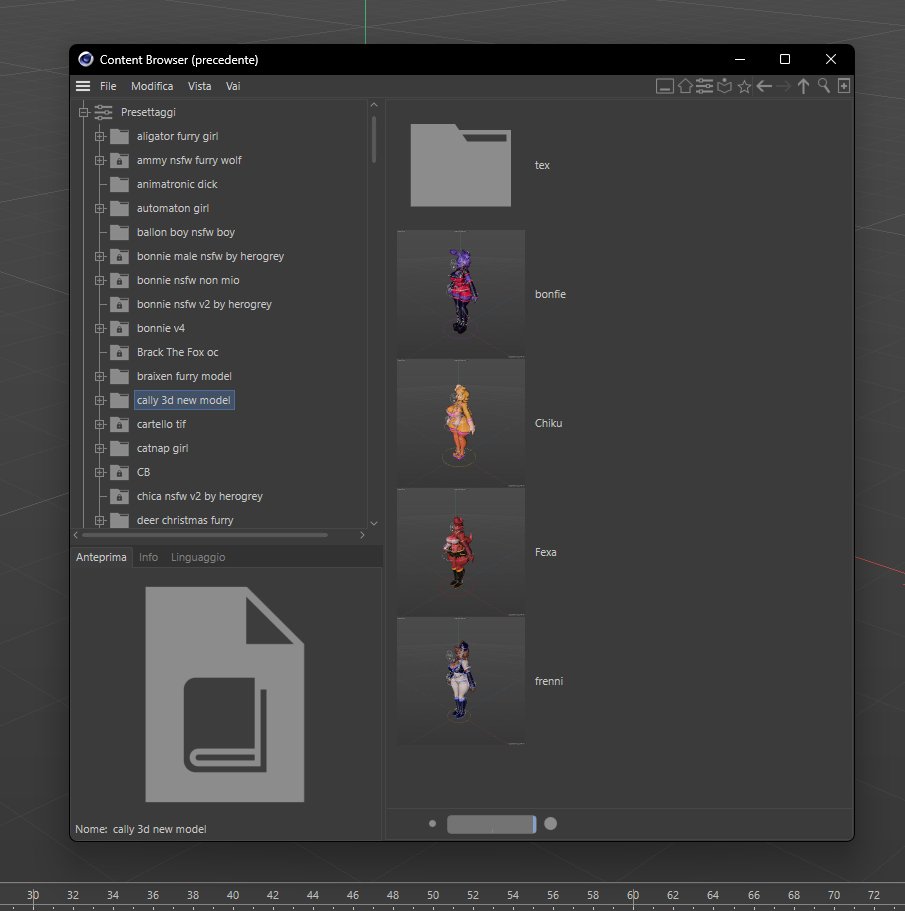Image resolution: width=905 pixels, height=911 pixels.
Task: Go back with the left arrow icon
Action: tap(764, 86)
